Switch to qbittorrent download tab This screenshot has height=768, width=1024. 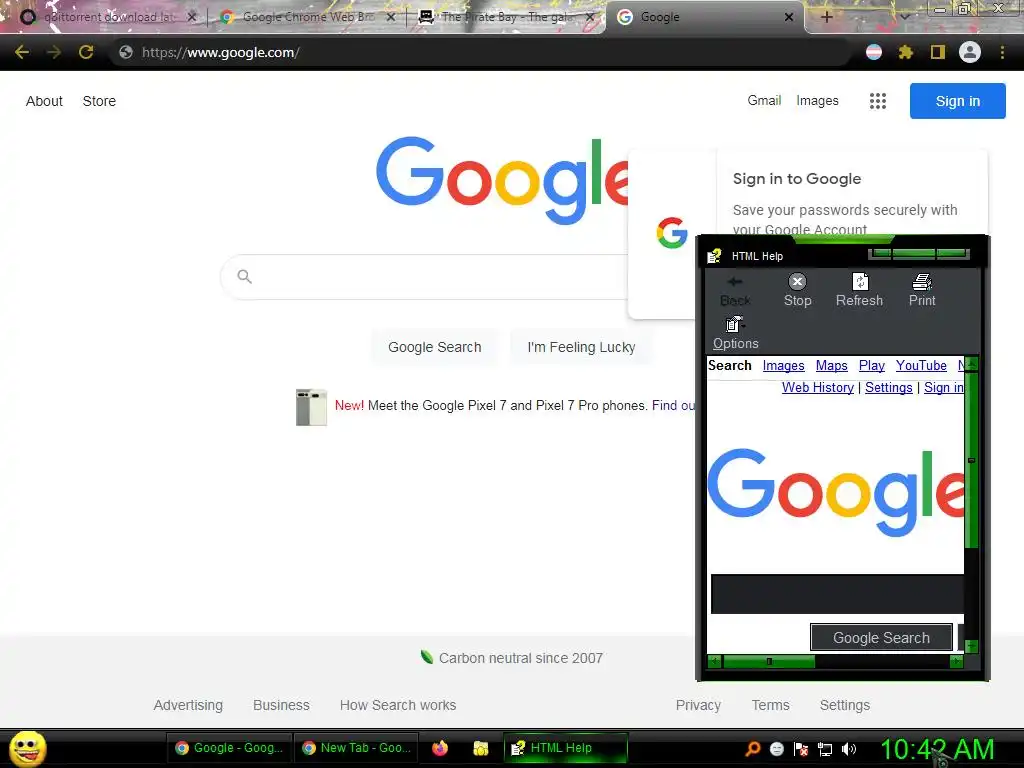point(109,17)
